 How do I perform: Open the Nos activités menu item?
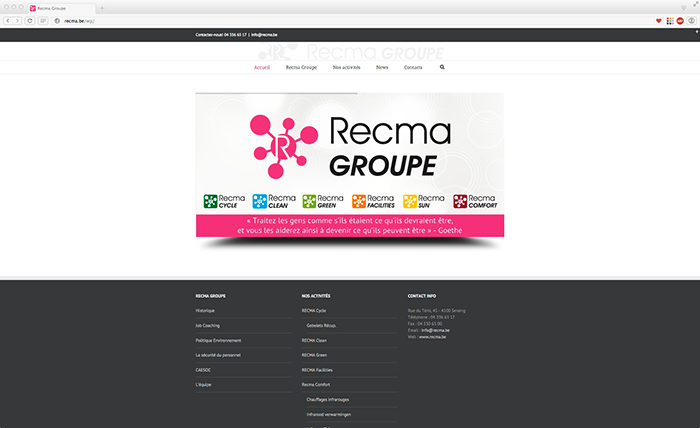click(347, 67)
